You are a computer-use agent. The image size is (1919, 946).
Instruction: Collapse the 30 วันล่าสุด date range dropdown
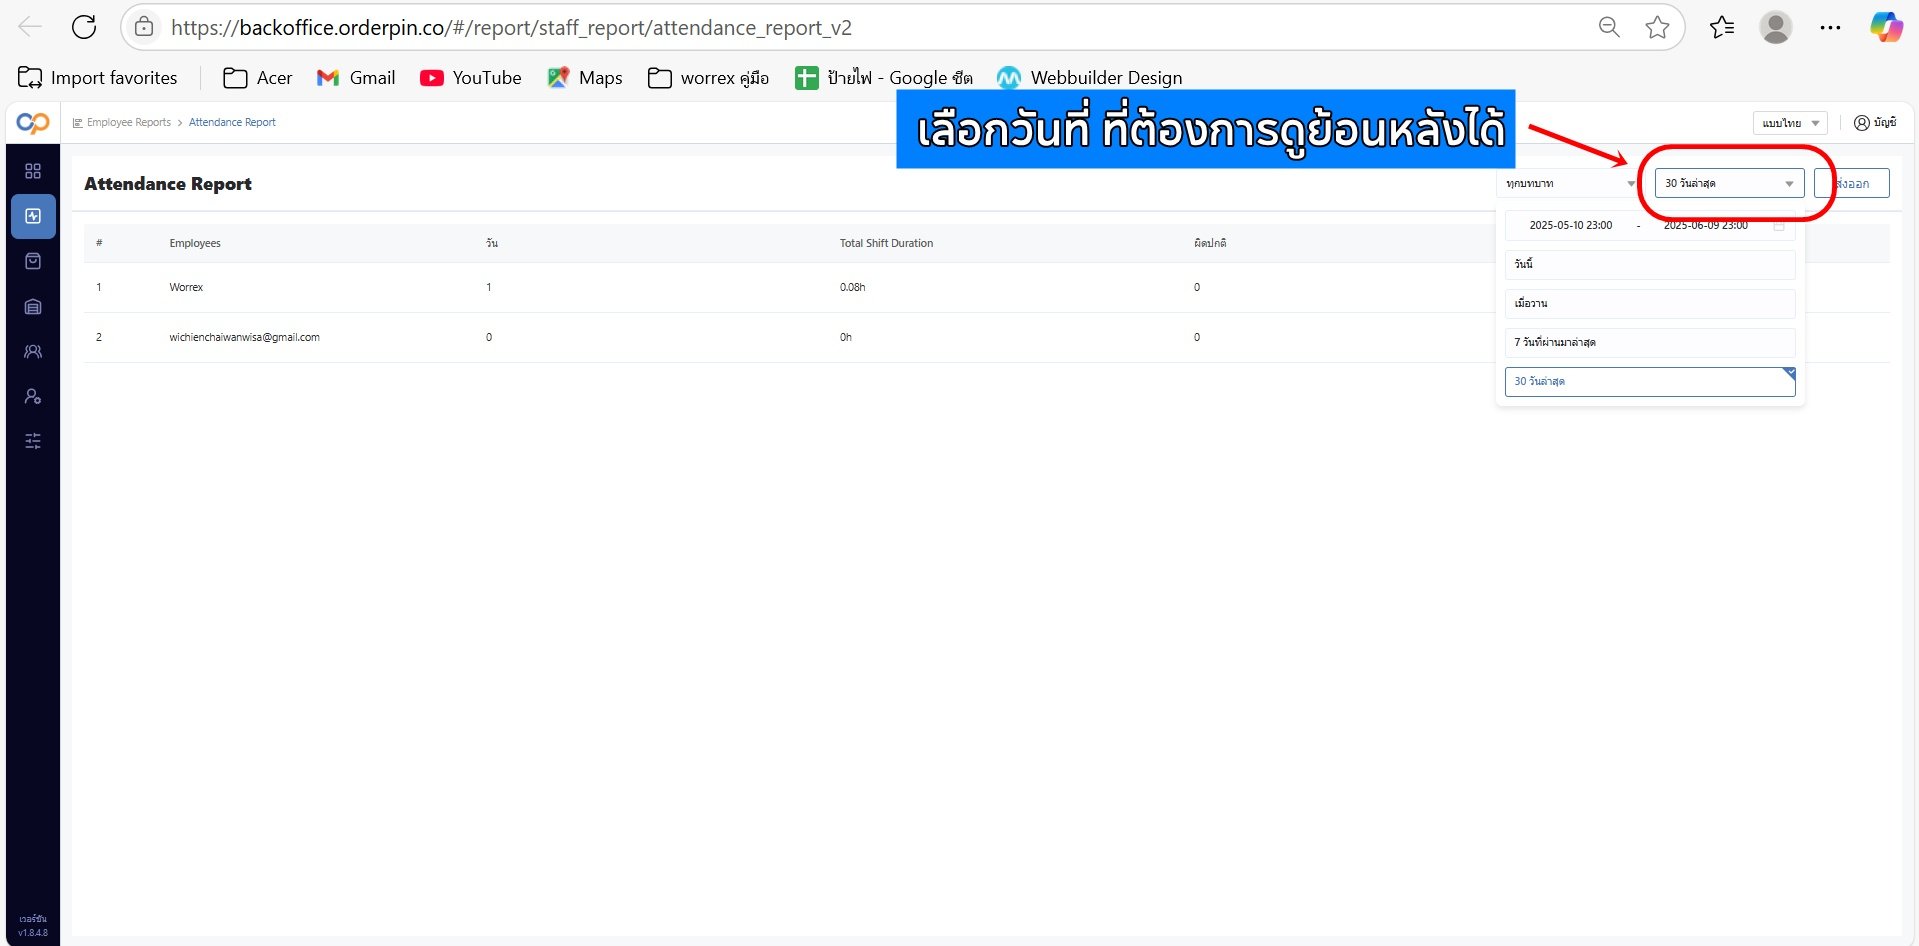[x=1729, y=183]
